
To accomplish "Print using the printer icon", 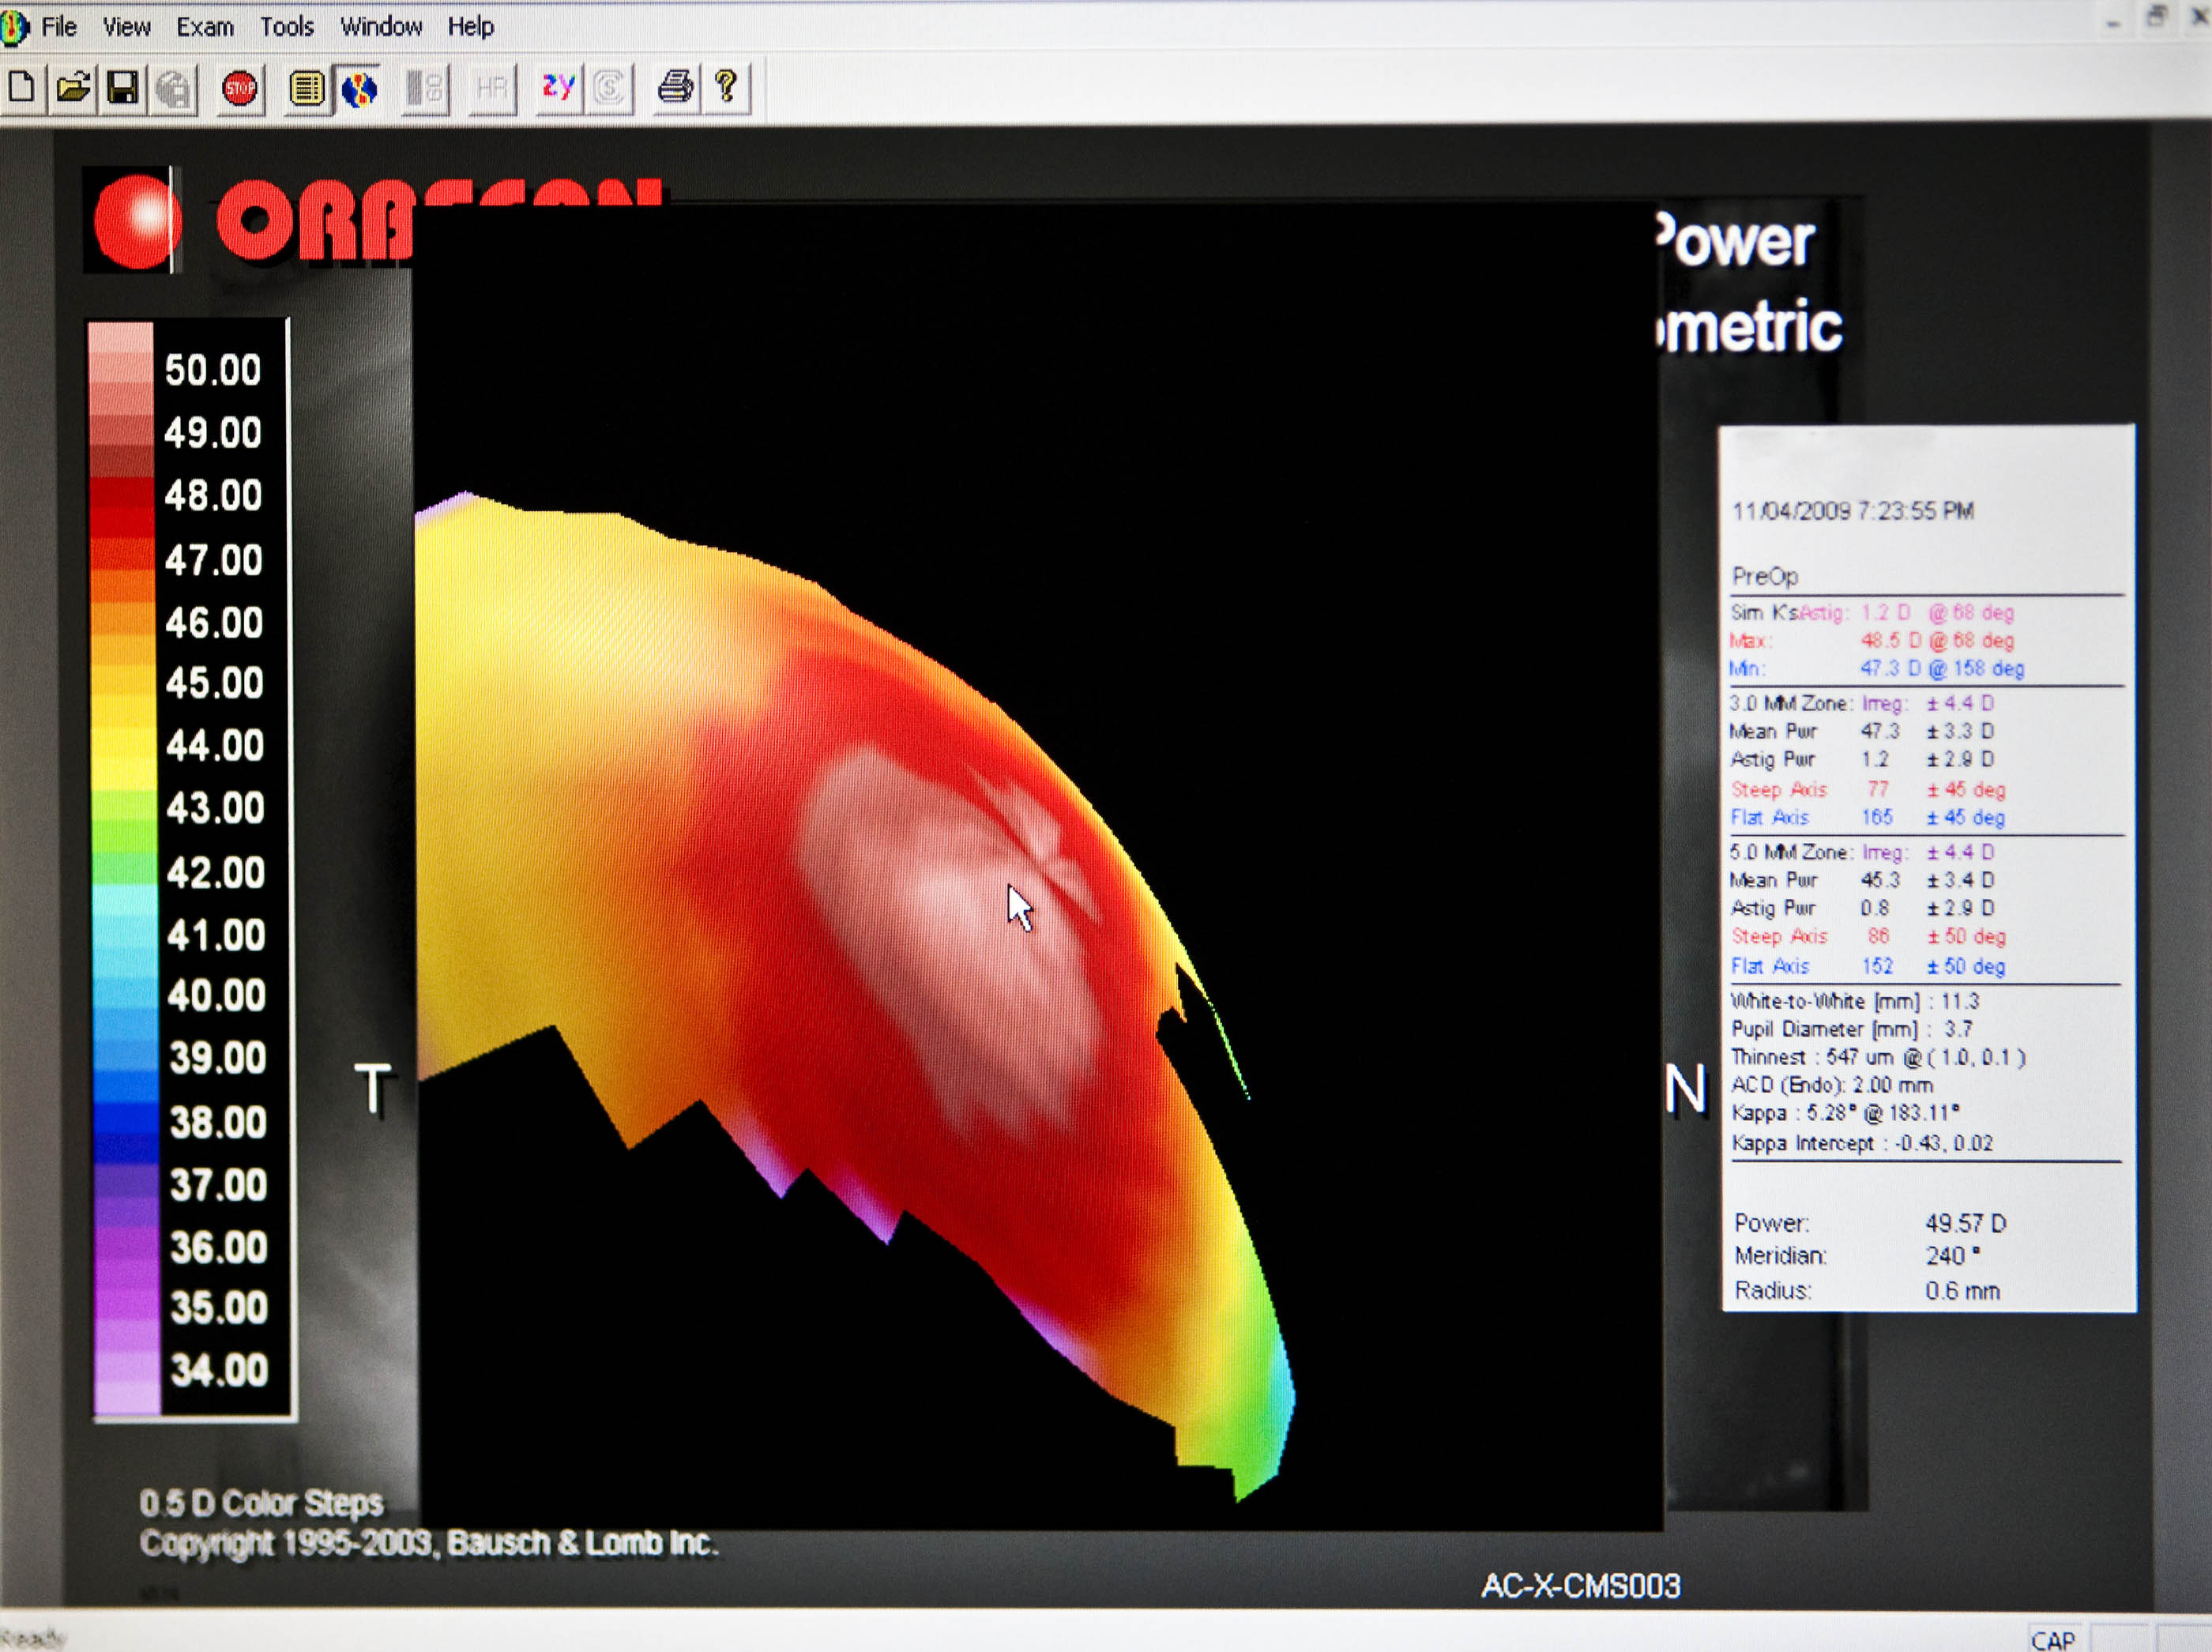I will click(675, 88).
